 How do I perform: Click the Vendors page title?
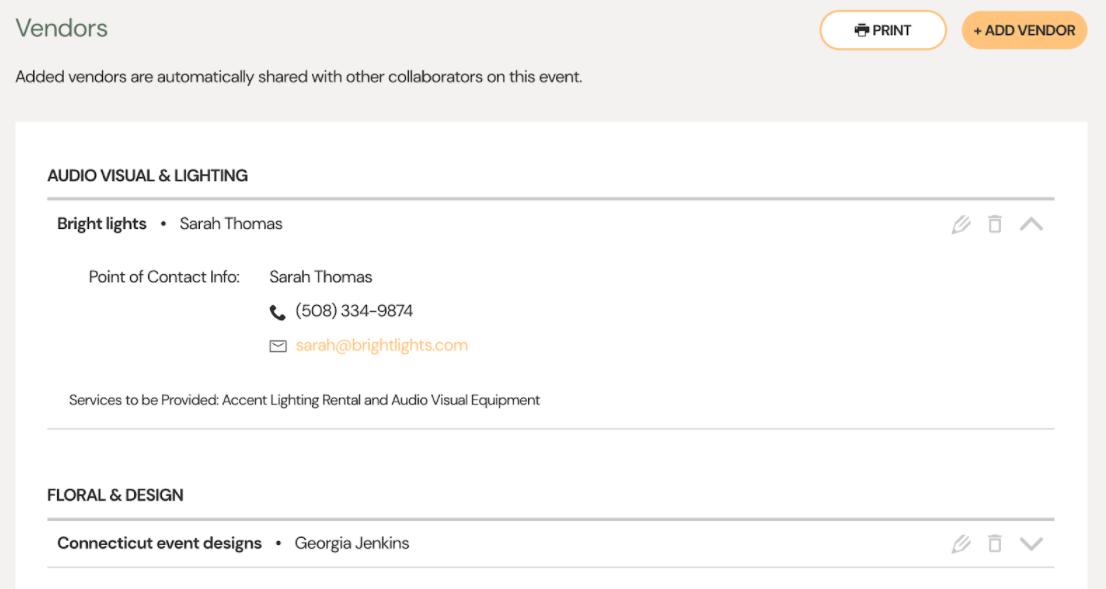pos(61,28)
